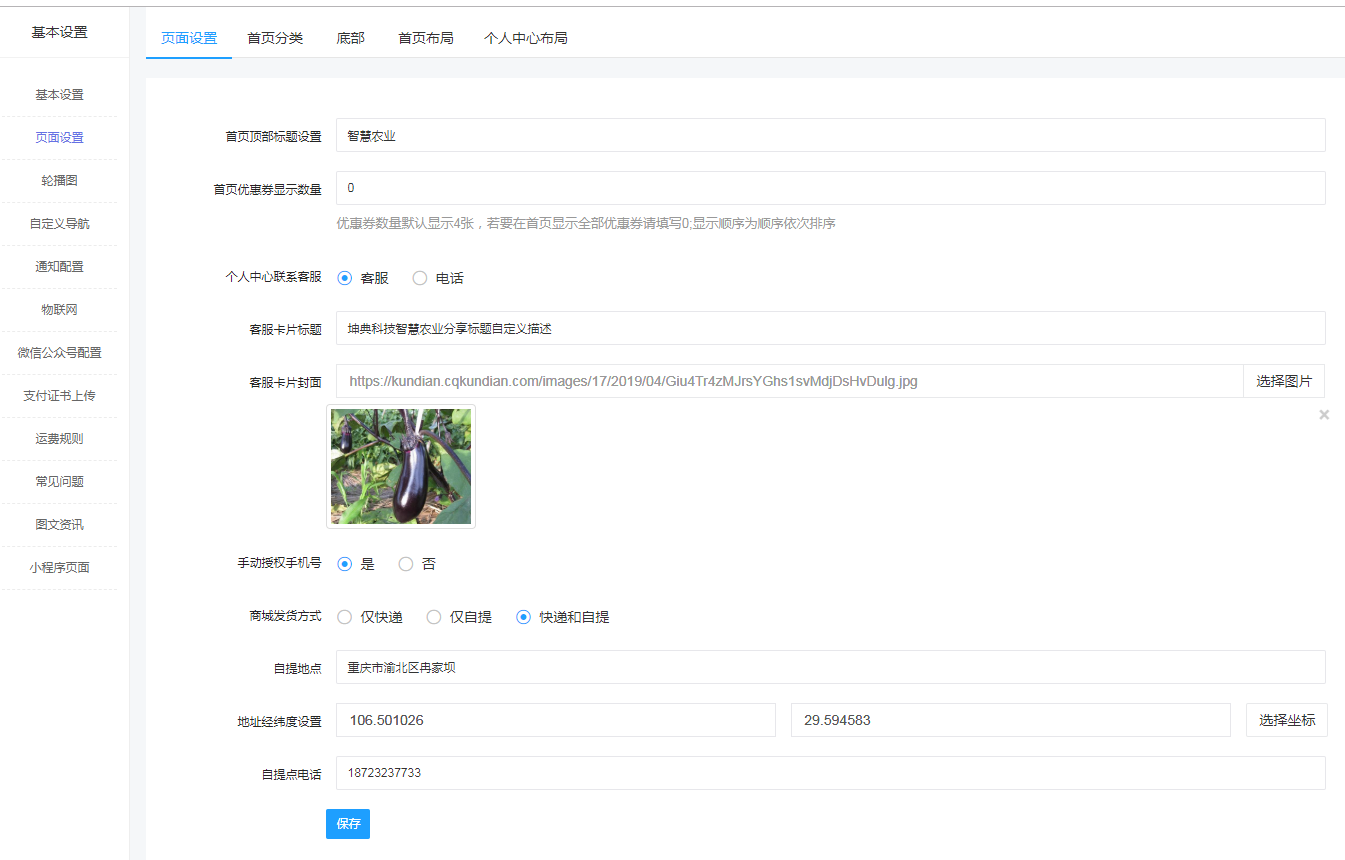
Task: Select 仅快递 delivery method
Action: 345,617
